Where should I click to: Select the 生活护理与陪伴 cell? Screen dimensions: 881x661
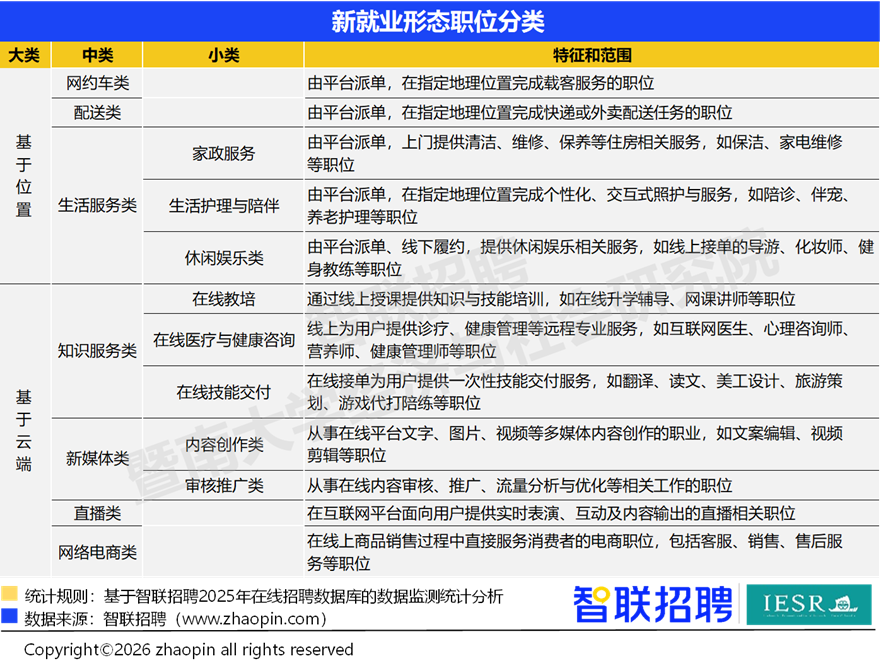click(224, 206)
